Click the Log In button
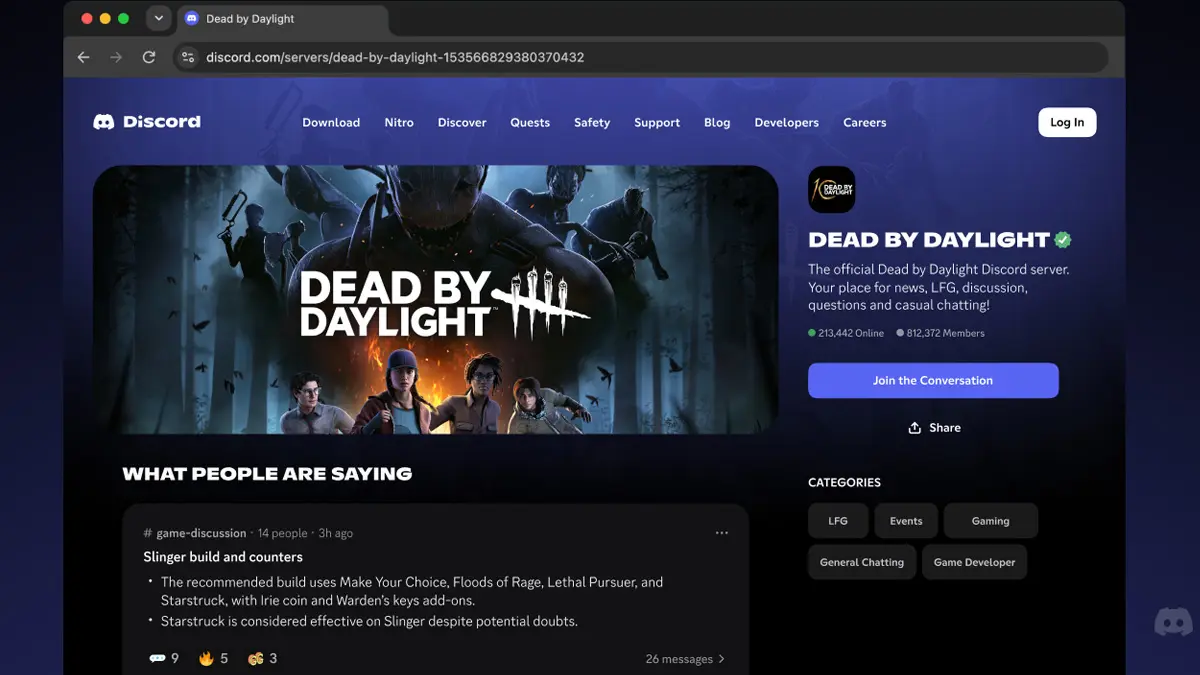Screen dimensions: 1200x675 [1067, 122]
